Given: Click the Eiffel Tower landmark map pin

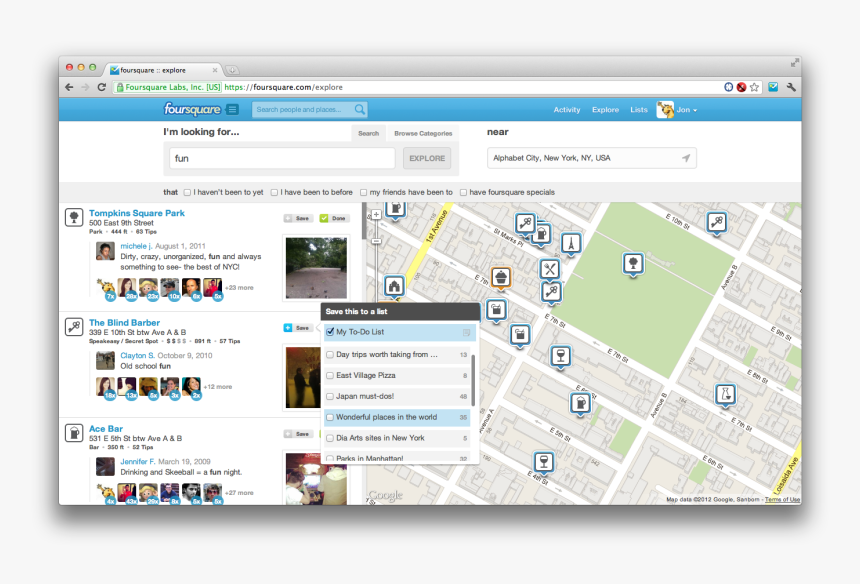Looking at the screenshot, I should pyautogui.click(x=570, y=243).
